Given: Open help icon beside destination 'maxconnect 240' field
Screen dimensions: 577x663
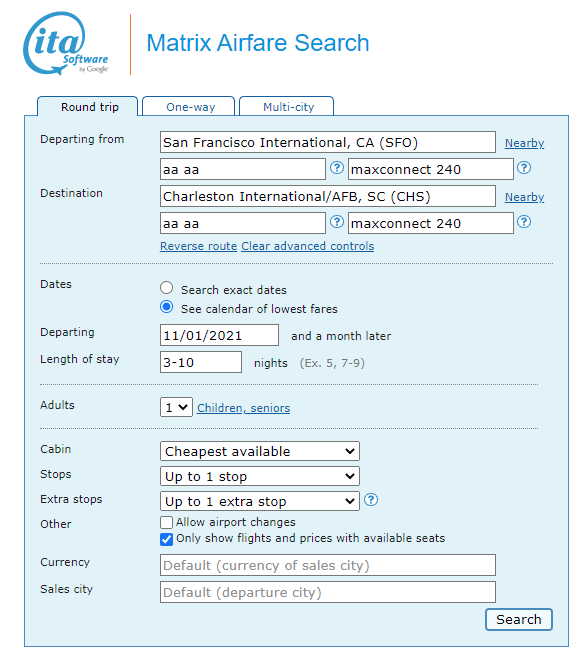Looking at the screenshot, I should click(x=524, y=222).
